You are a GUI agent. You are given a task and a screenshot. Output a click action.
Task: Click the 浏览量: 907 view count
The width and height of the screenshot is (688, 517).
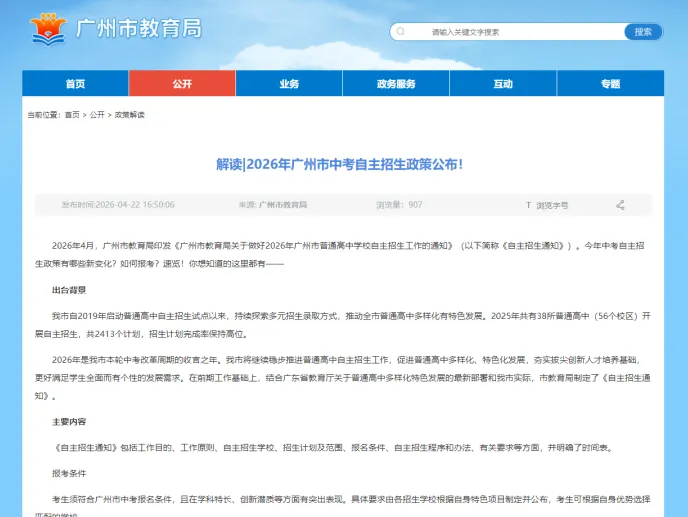point(399,205)
